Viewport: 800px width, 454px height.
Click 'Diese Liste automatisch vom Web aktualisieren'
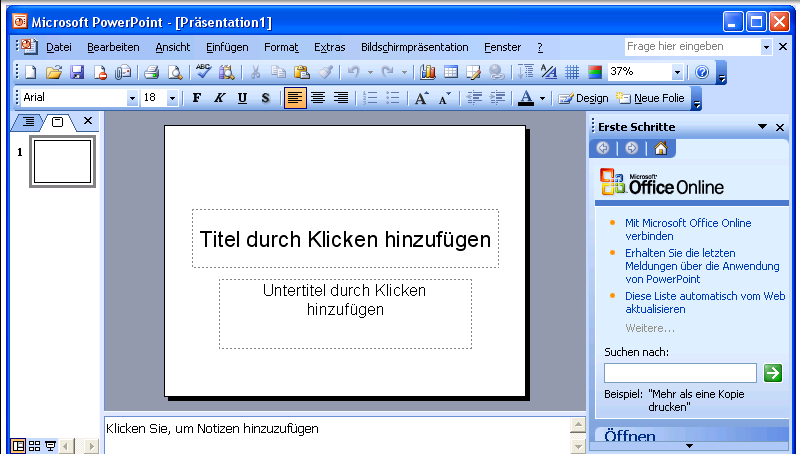click(x=705, y=302)
